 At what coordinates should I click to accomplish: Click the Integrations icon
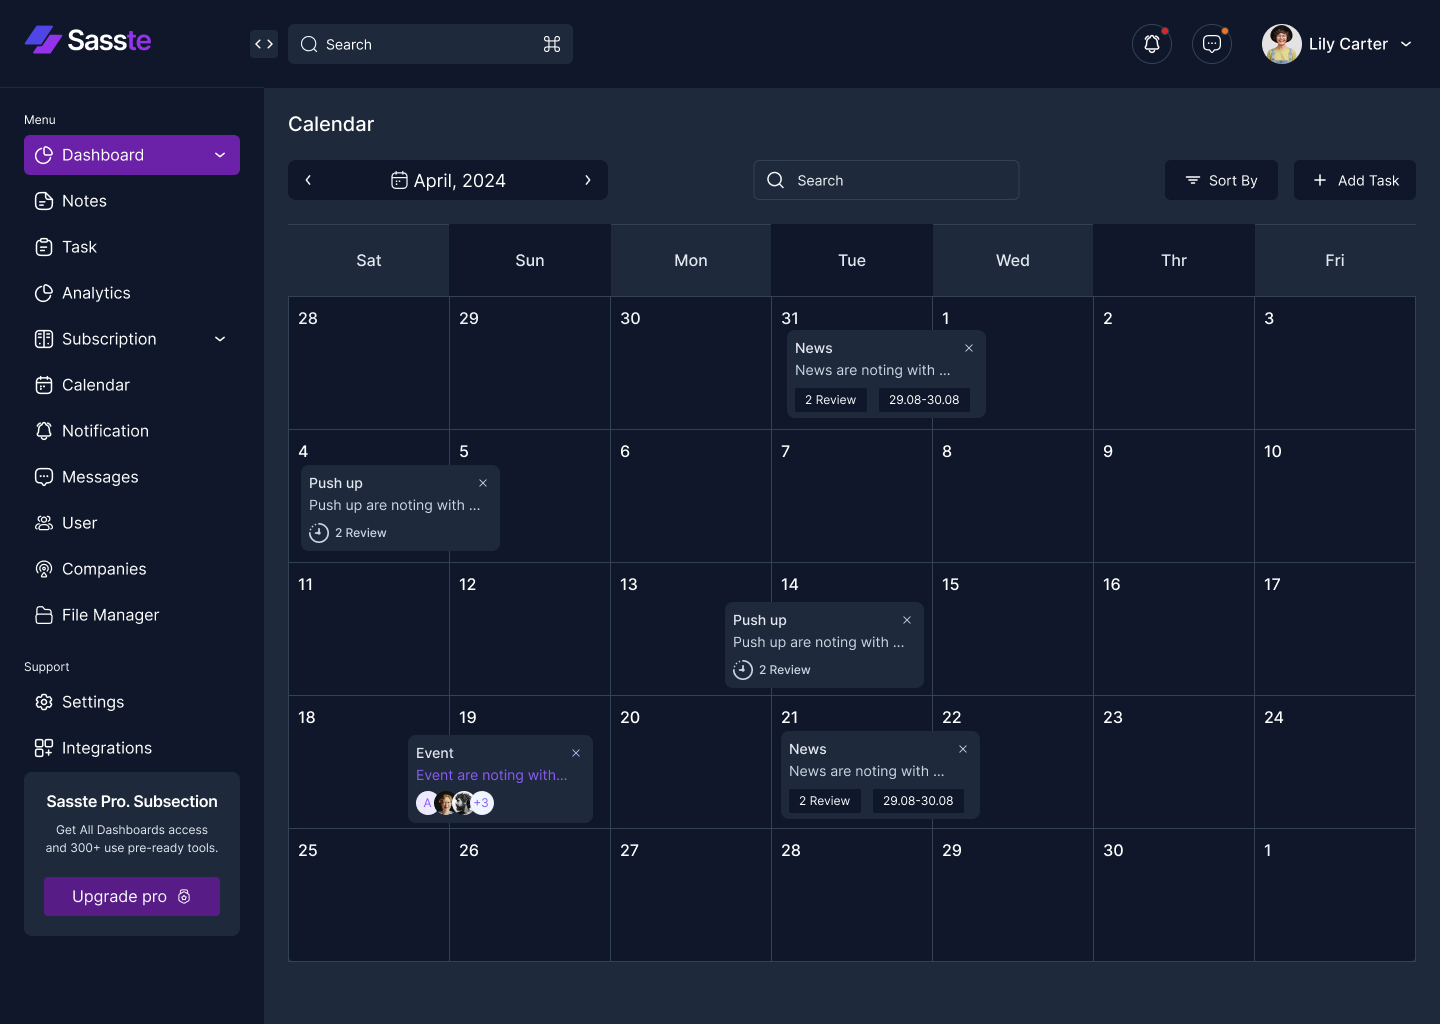click(x=44, y=748)
